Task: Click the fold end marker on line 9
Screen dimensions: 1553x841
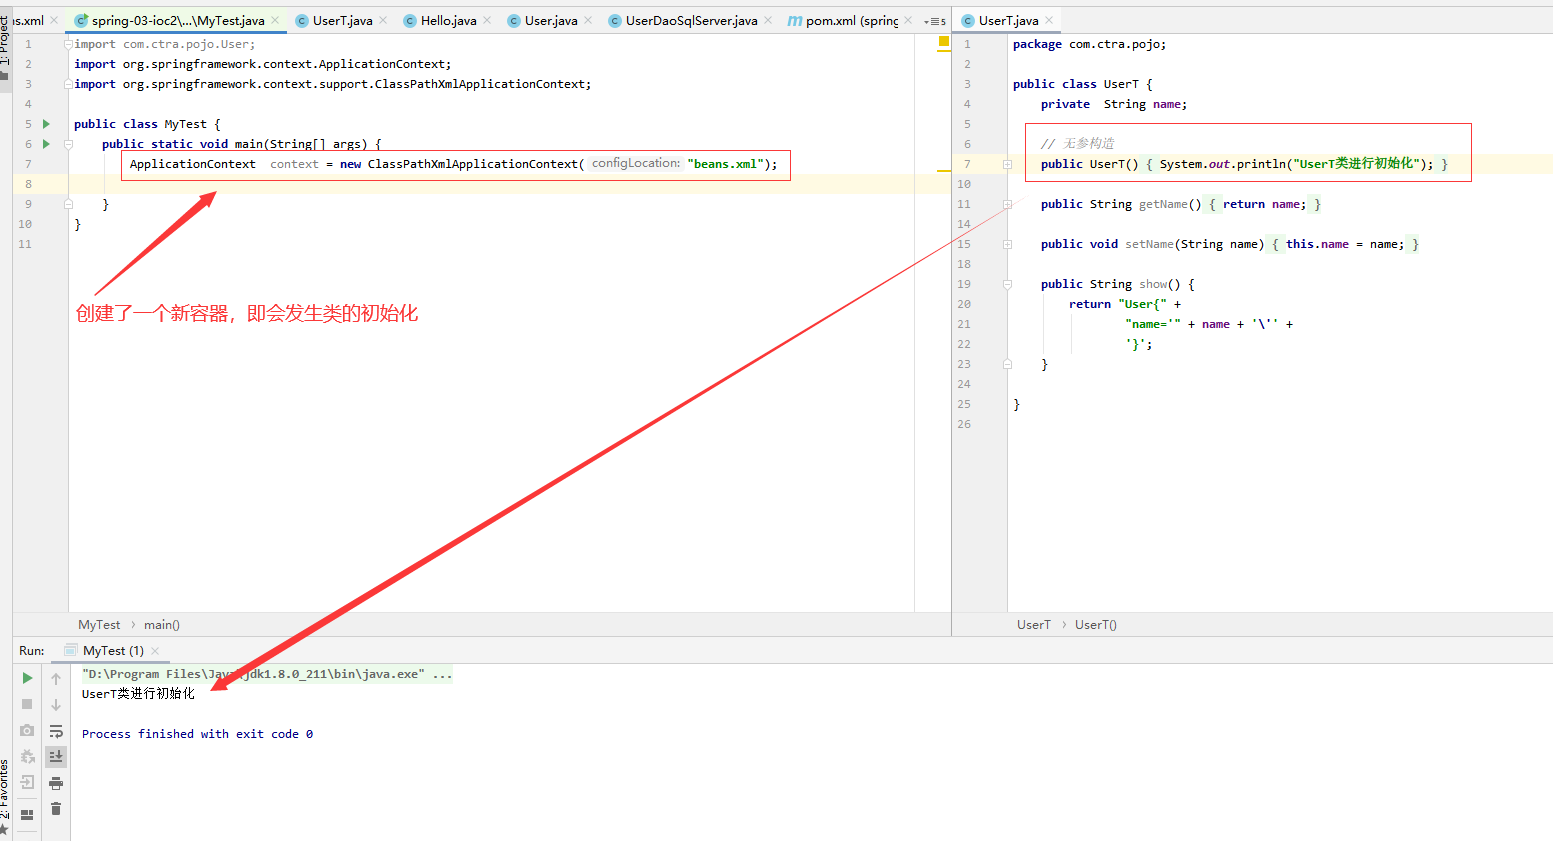Action: (x=68, y=204)
